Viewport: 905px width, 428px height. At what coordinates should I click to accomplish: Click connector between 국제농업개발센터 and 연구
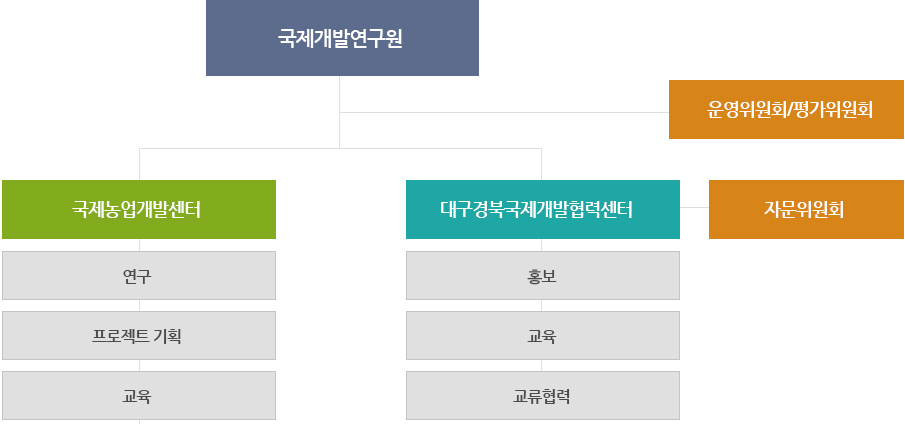pyautogui.click(x=139, y=245)
